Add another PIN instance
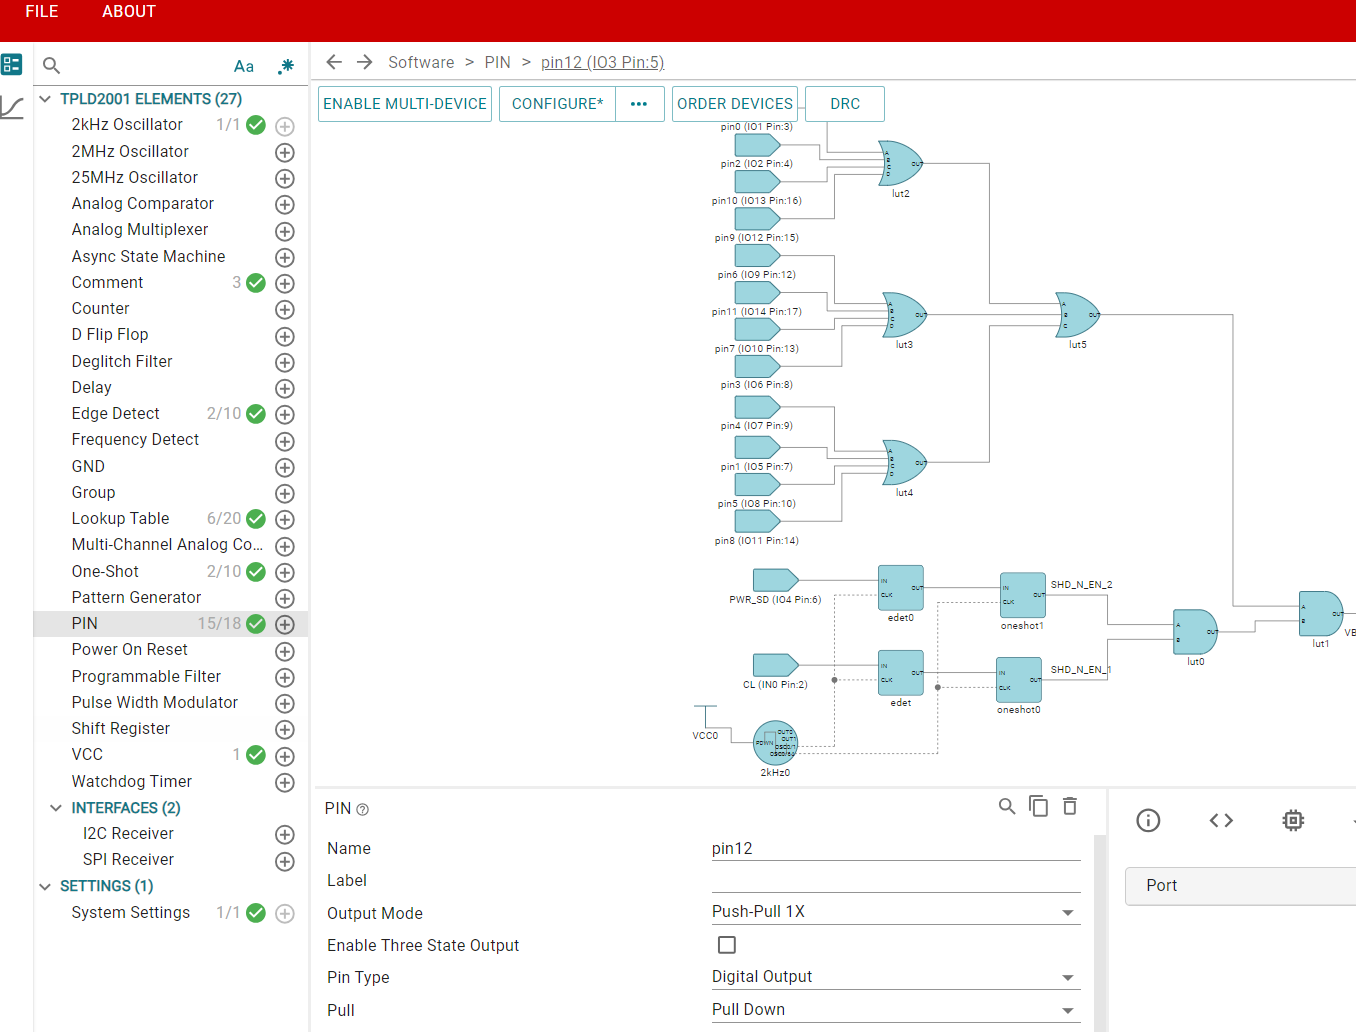The width and height of the screenshot is (1356, 1032). 285,624
